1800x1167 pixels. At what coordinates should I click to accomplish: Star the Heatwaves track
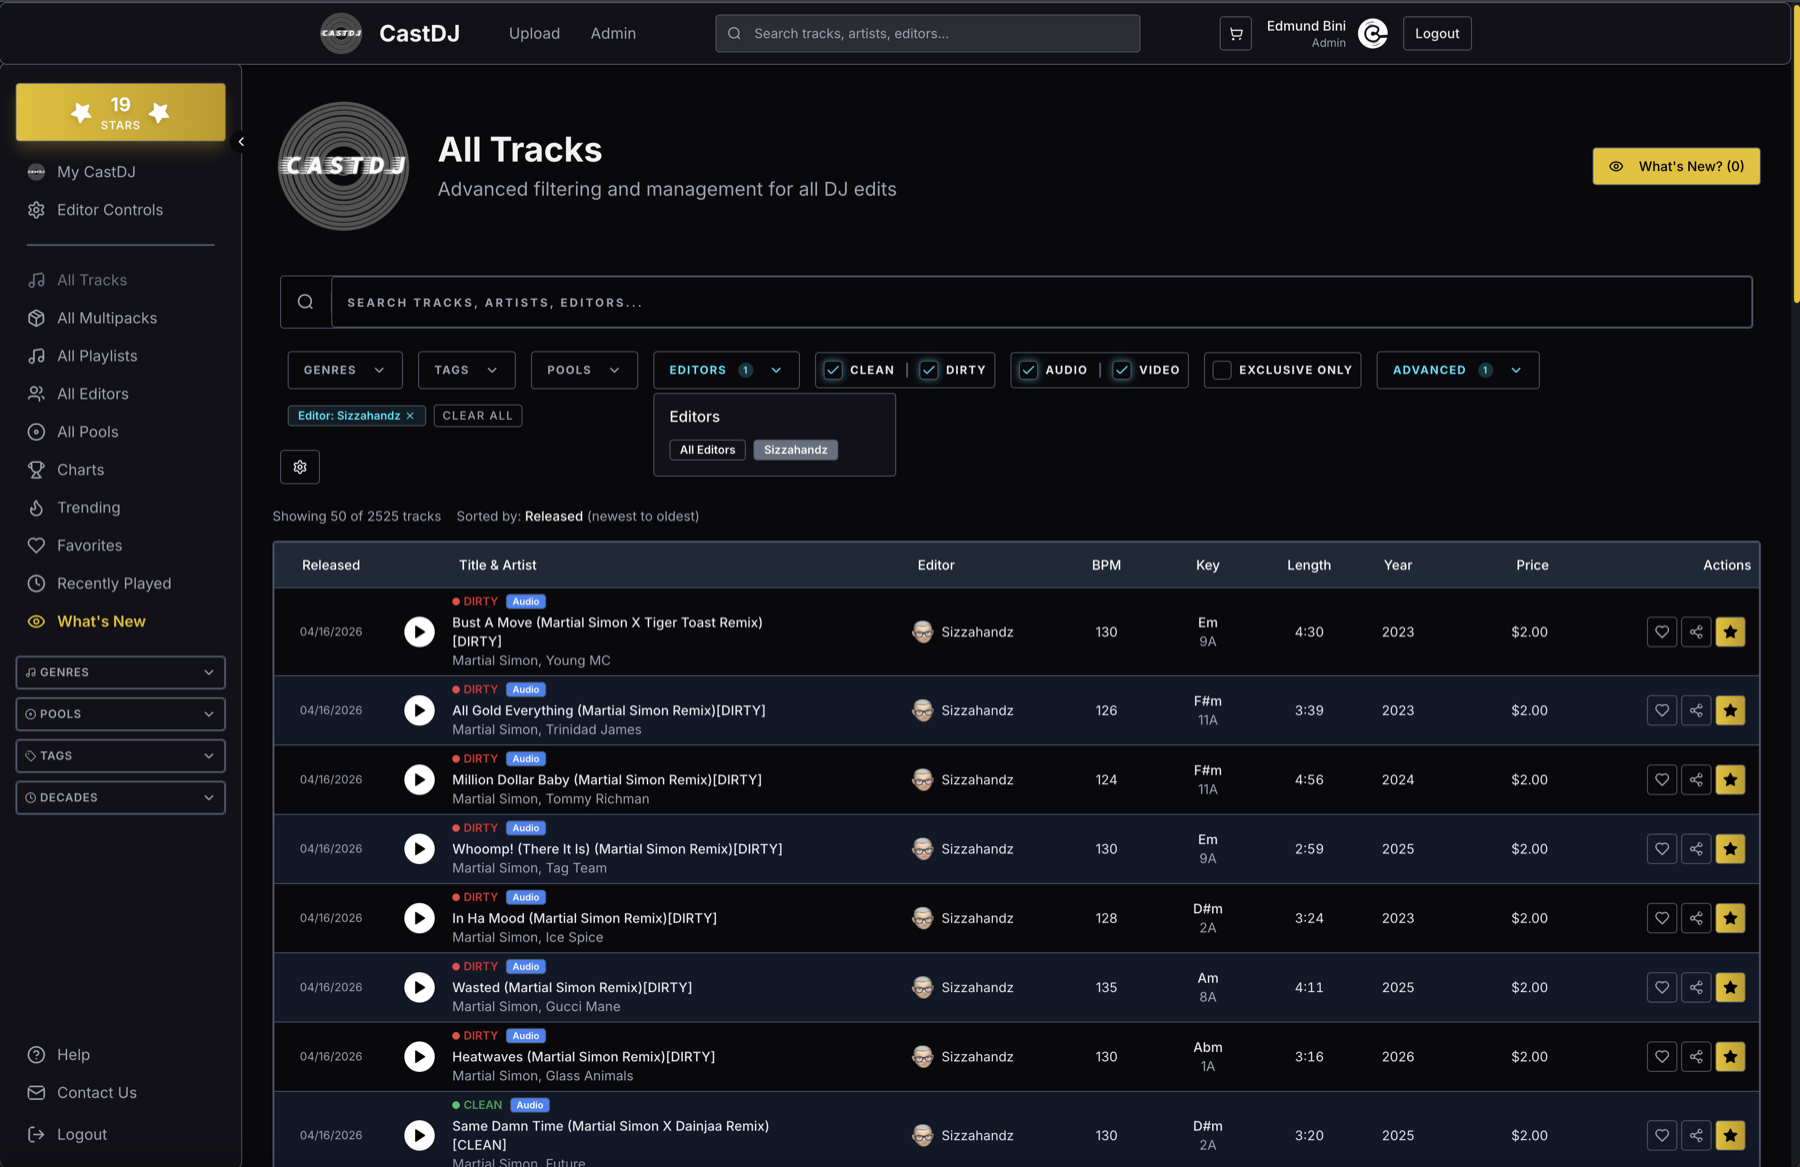(x=1730, y=1056)
